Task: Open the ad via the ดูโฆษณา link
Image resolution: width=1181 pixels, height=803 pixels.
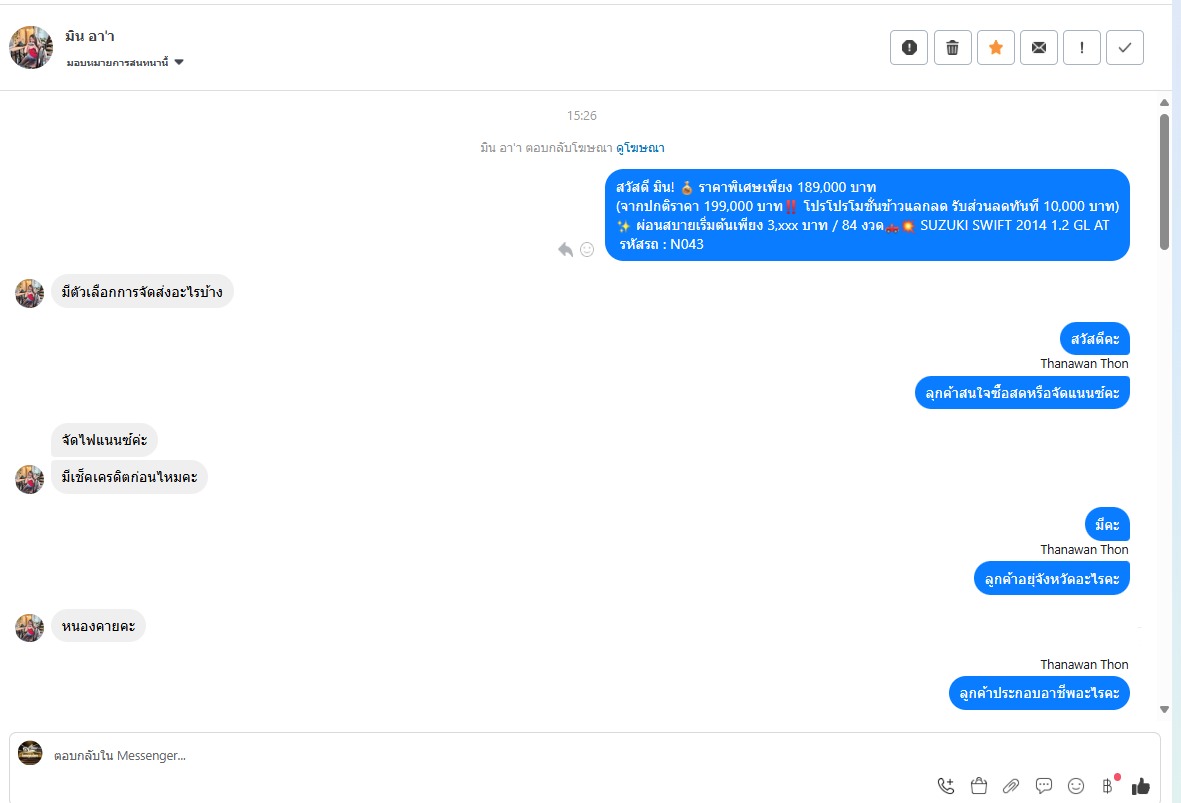Action: coord(640,148)
